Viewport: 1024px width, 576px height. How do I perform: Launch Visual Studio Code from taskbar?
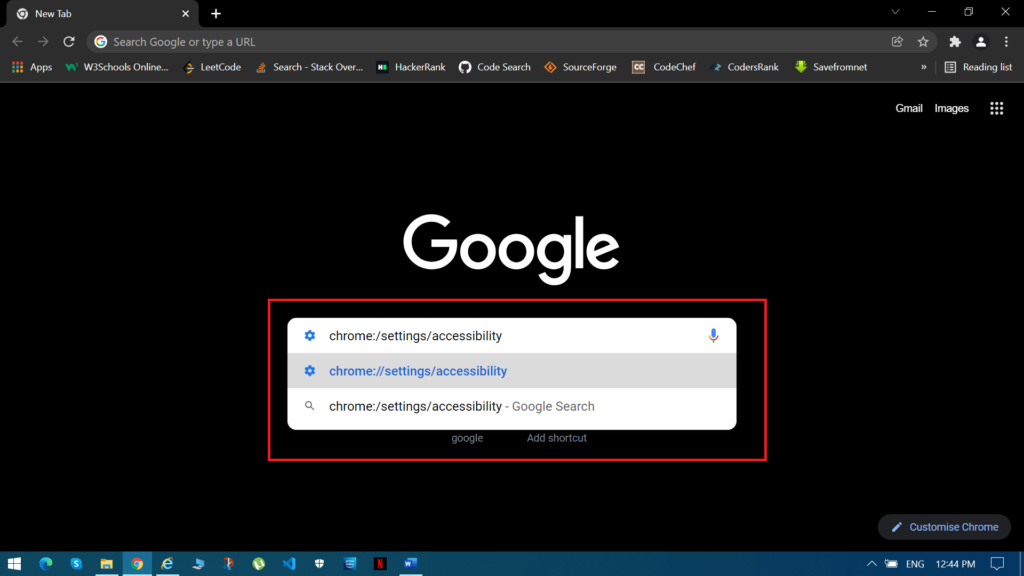tap(289, 563)
